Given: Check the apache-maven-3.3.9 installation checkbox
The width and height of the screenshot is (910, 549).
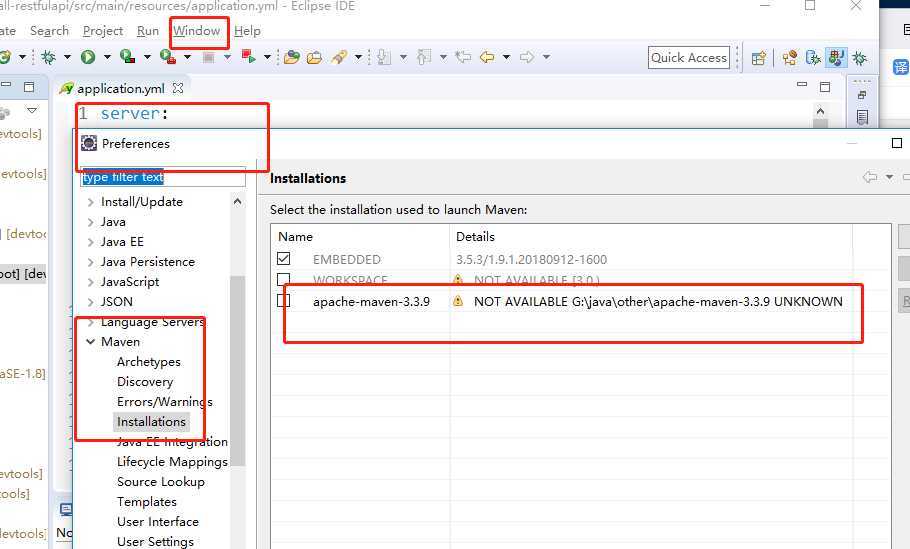Looking at the screenshot, I should tap(283, 301).
